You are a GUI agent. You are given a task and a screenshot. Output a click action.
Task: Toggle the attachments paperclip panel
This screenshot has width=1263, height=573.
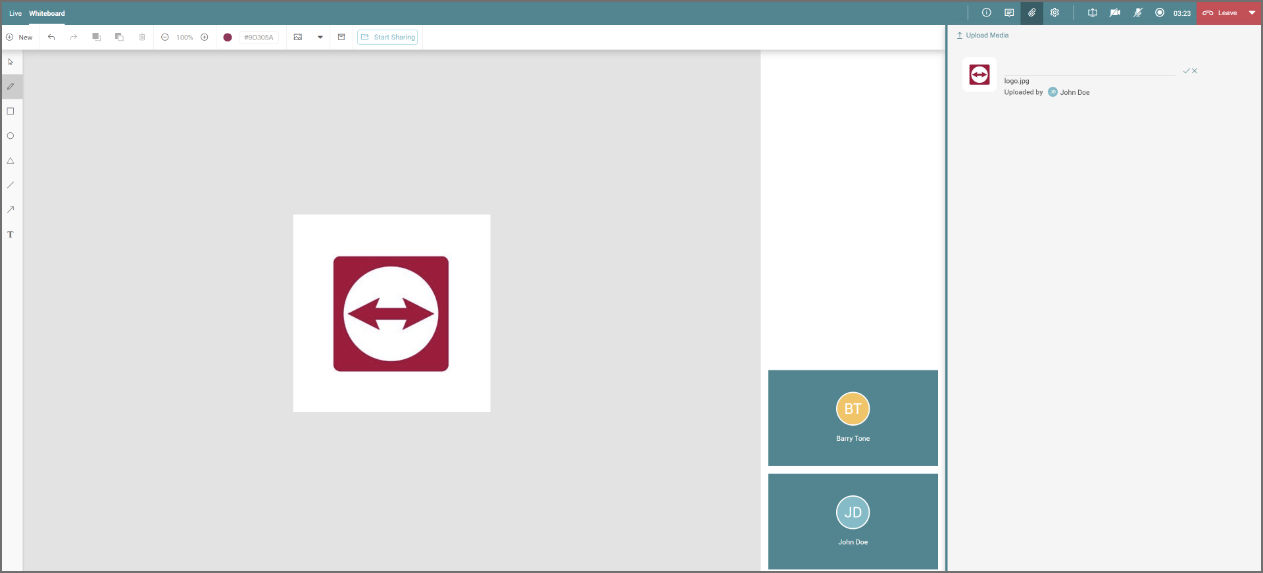pyautogui.click(x=1032, y=13)
